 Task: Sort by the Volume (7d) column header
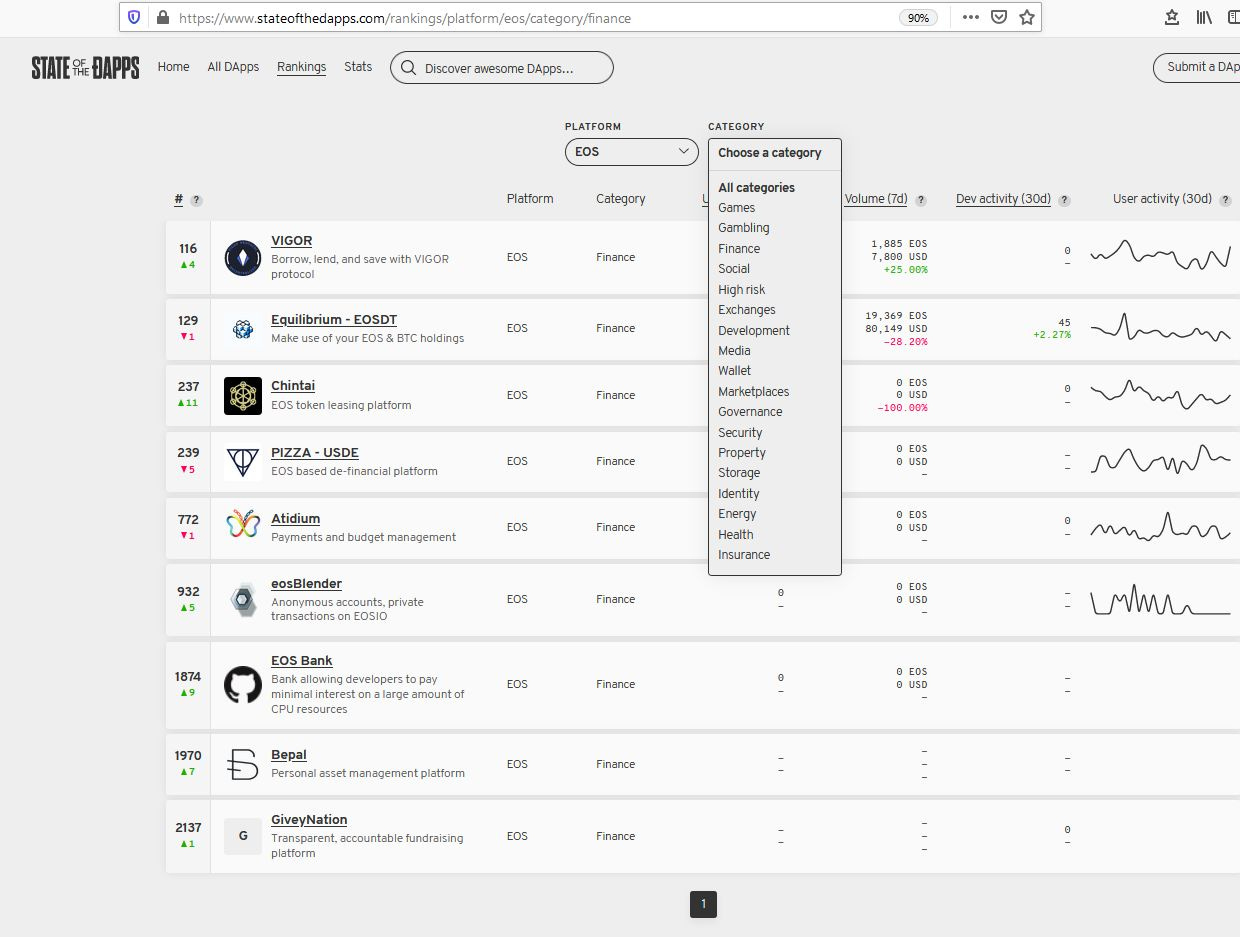click(x=876, y=199)
